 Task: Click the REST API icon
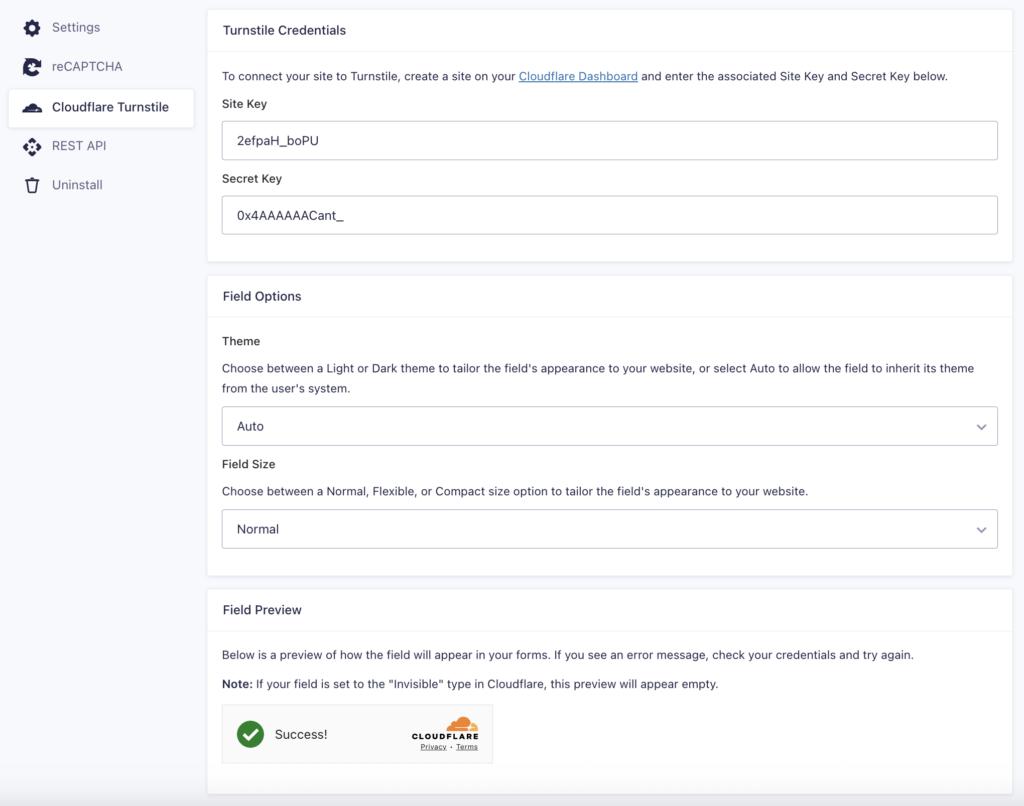30,145
